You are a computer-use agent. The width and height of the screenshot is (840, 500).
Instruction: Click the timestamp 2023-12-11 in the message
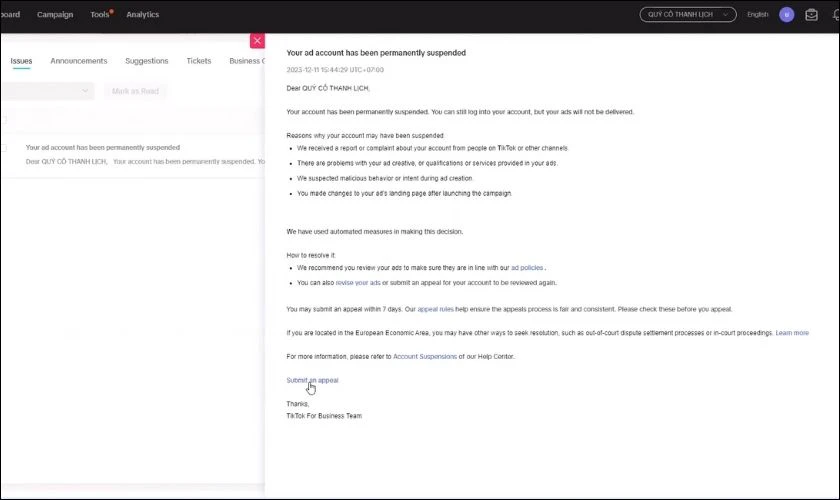coord(335,70)
